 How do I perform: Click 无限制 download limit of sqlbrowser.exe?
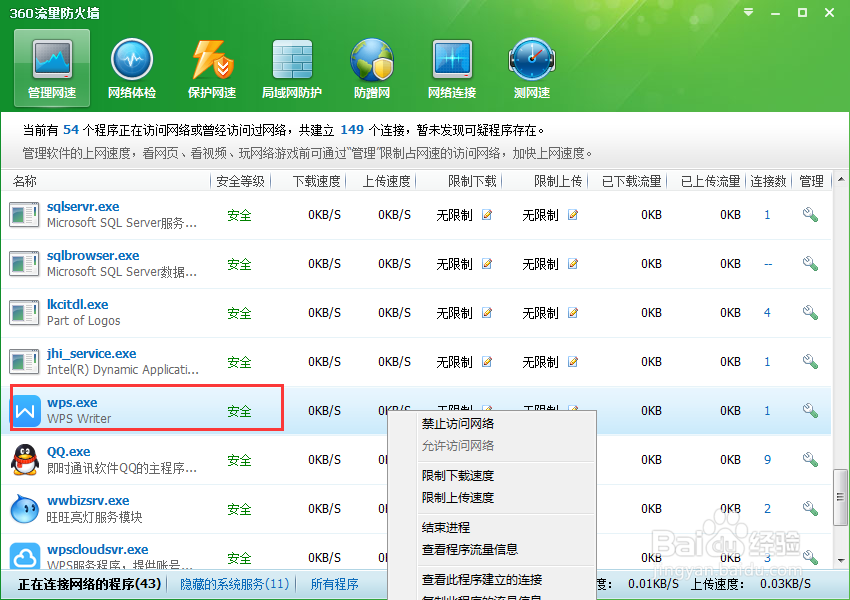454,264
